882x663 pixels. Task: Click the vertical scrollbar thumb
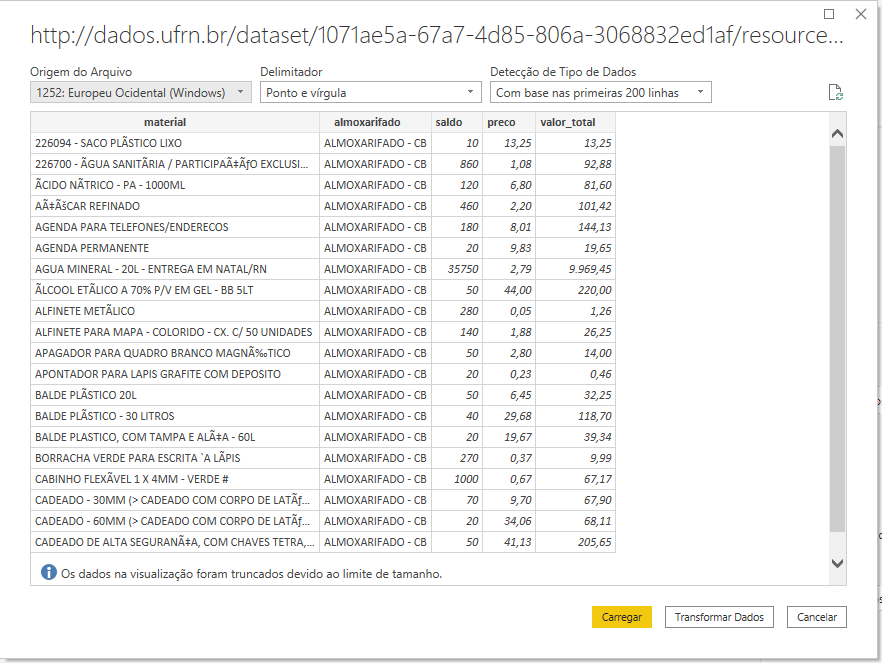coord(837,337)
